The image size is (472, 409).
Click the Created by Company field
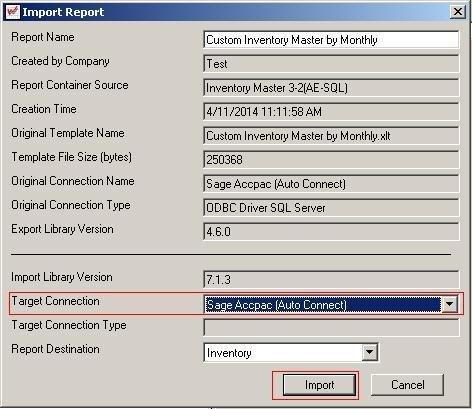click(x=331, y=64)
